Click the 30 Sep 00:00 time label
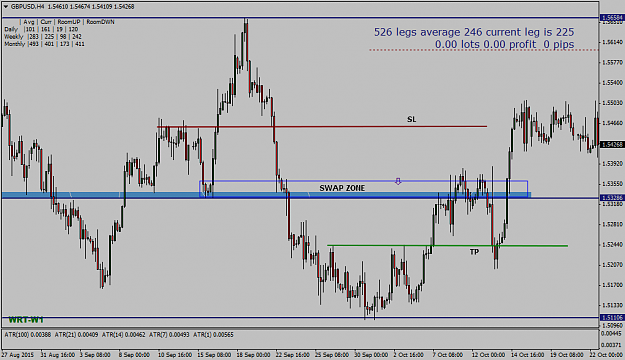This screenshot has height=360, width=625. click(371, 354)
